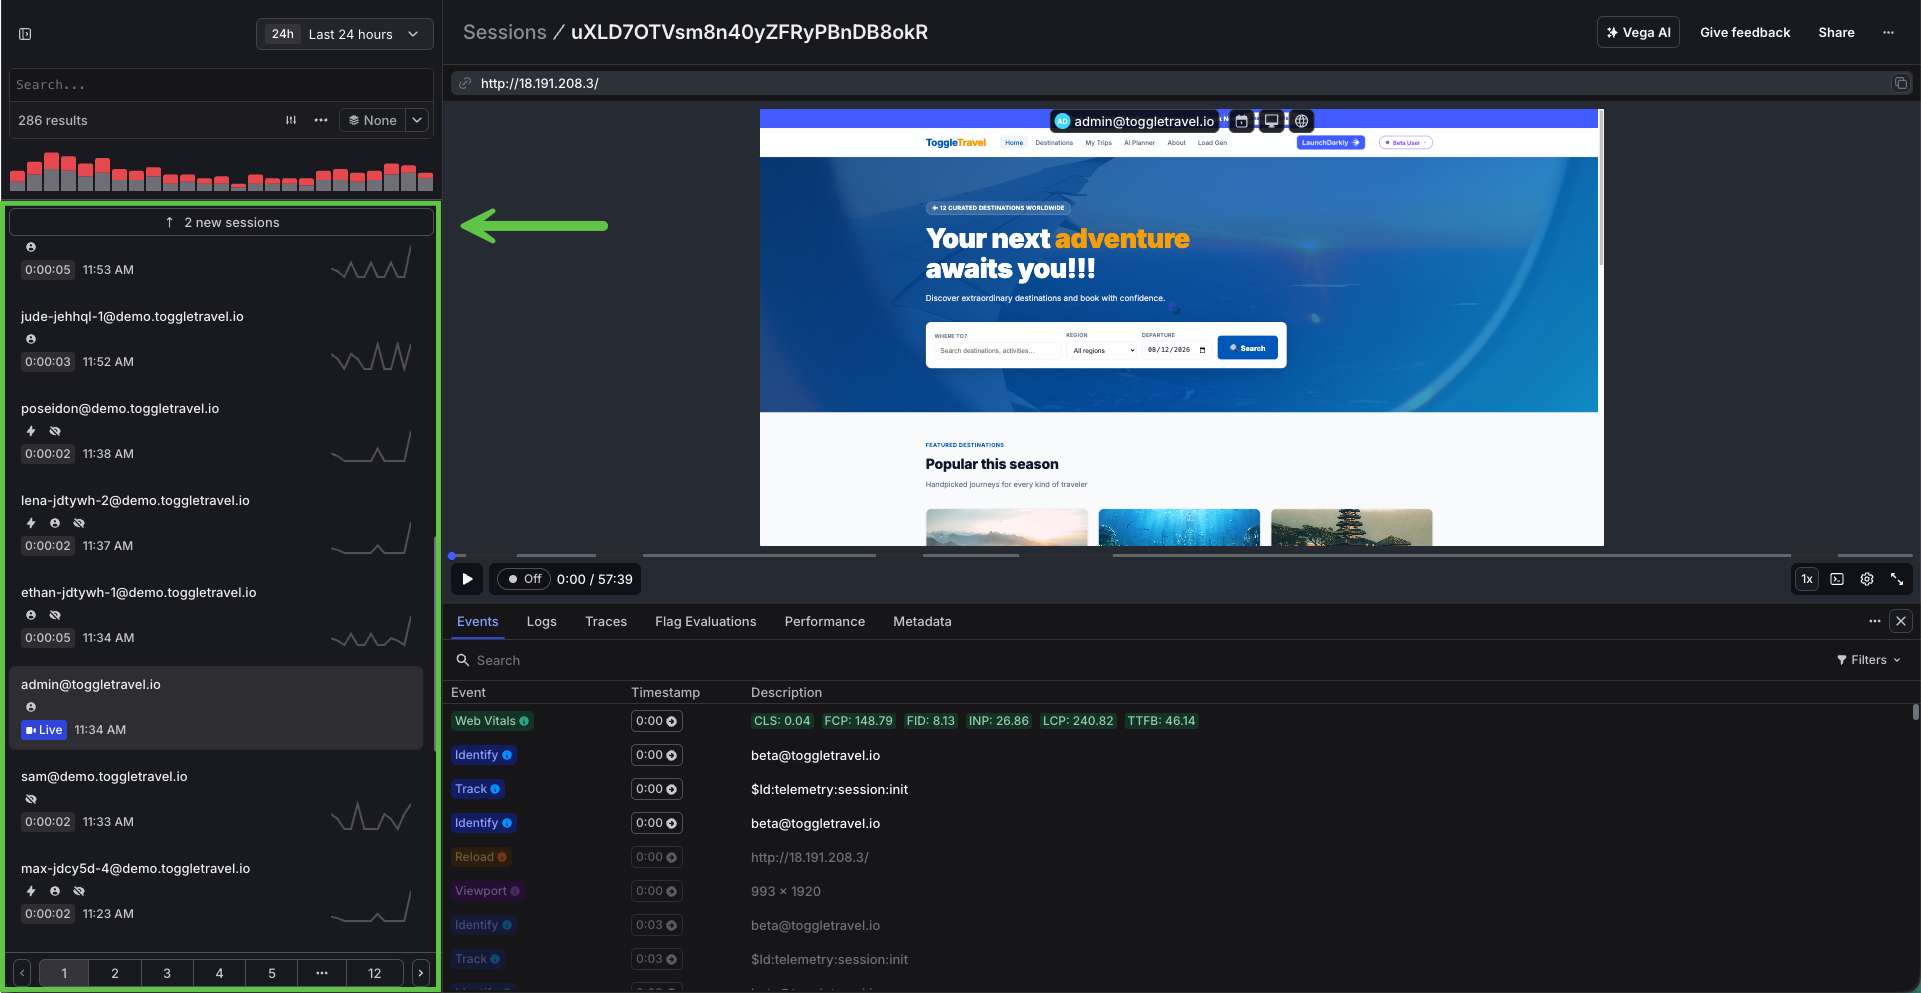Go to sessions page 3
Image resolution: width=1921 pixels, height=993 pixels.
tap(167, 973)
